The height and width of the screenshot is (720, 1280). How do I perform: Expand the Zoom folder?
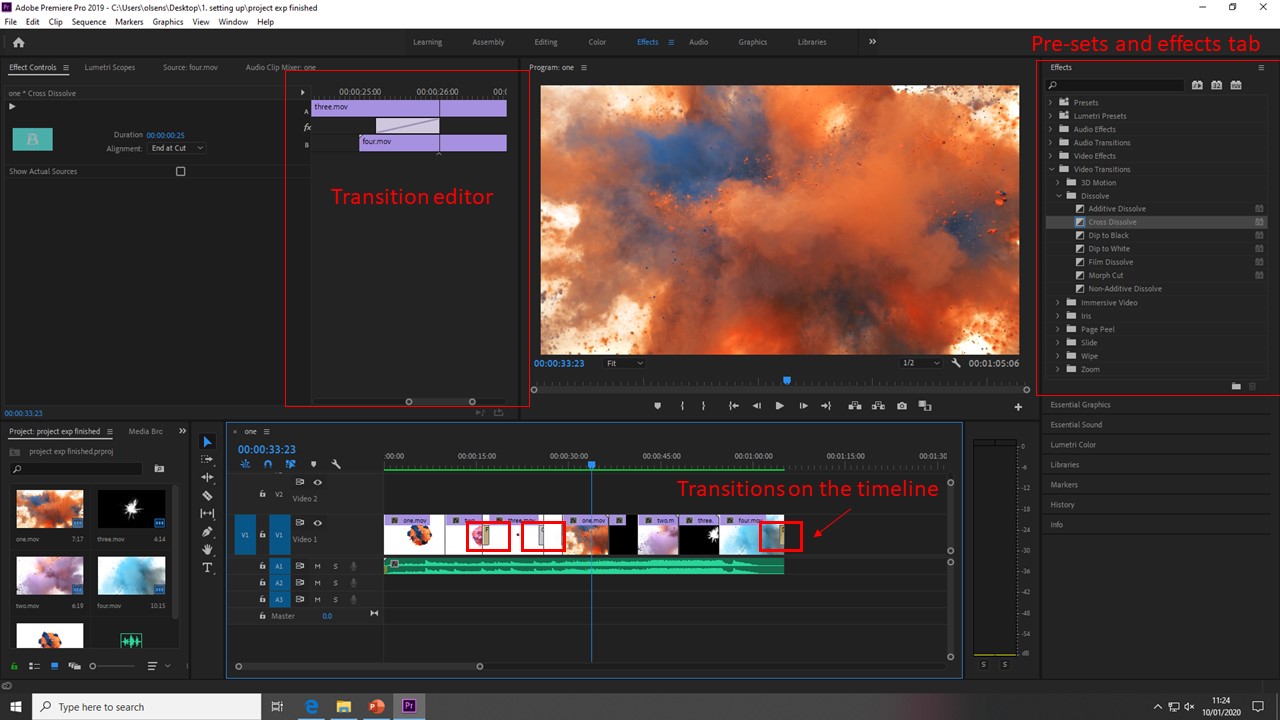pyautogui.click(x=1058, y=369)
